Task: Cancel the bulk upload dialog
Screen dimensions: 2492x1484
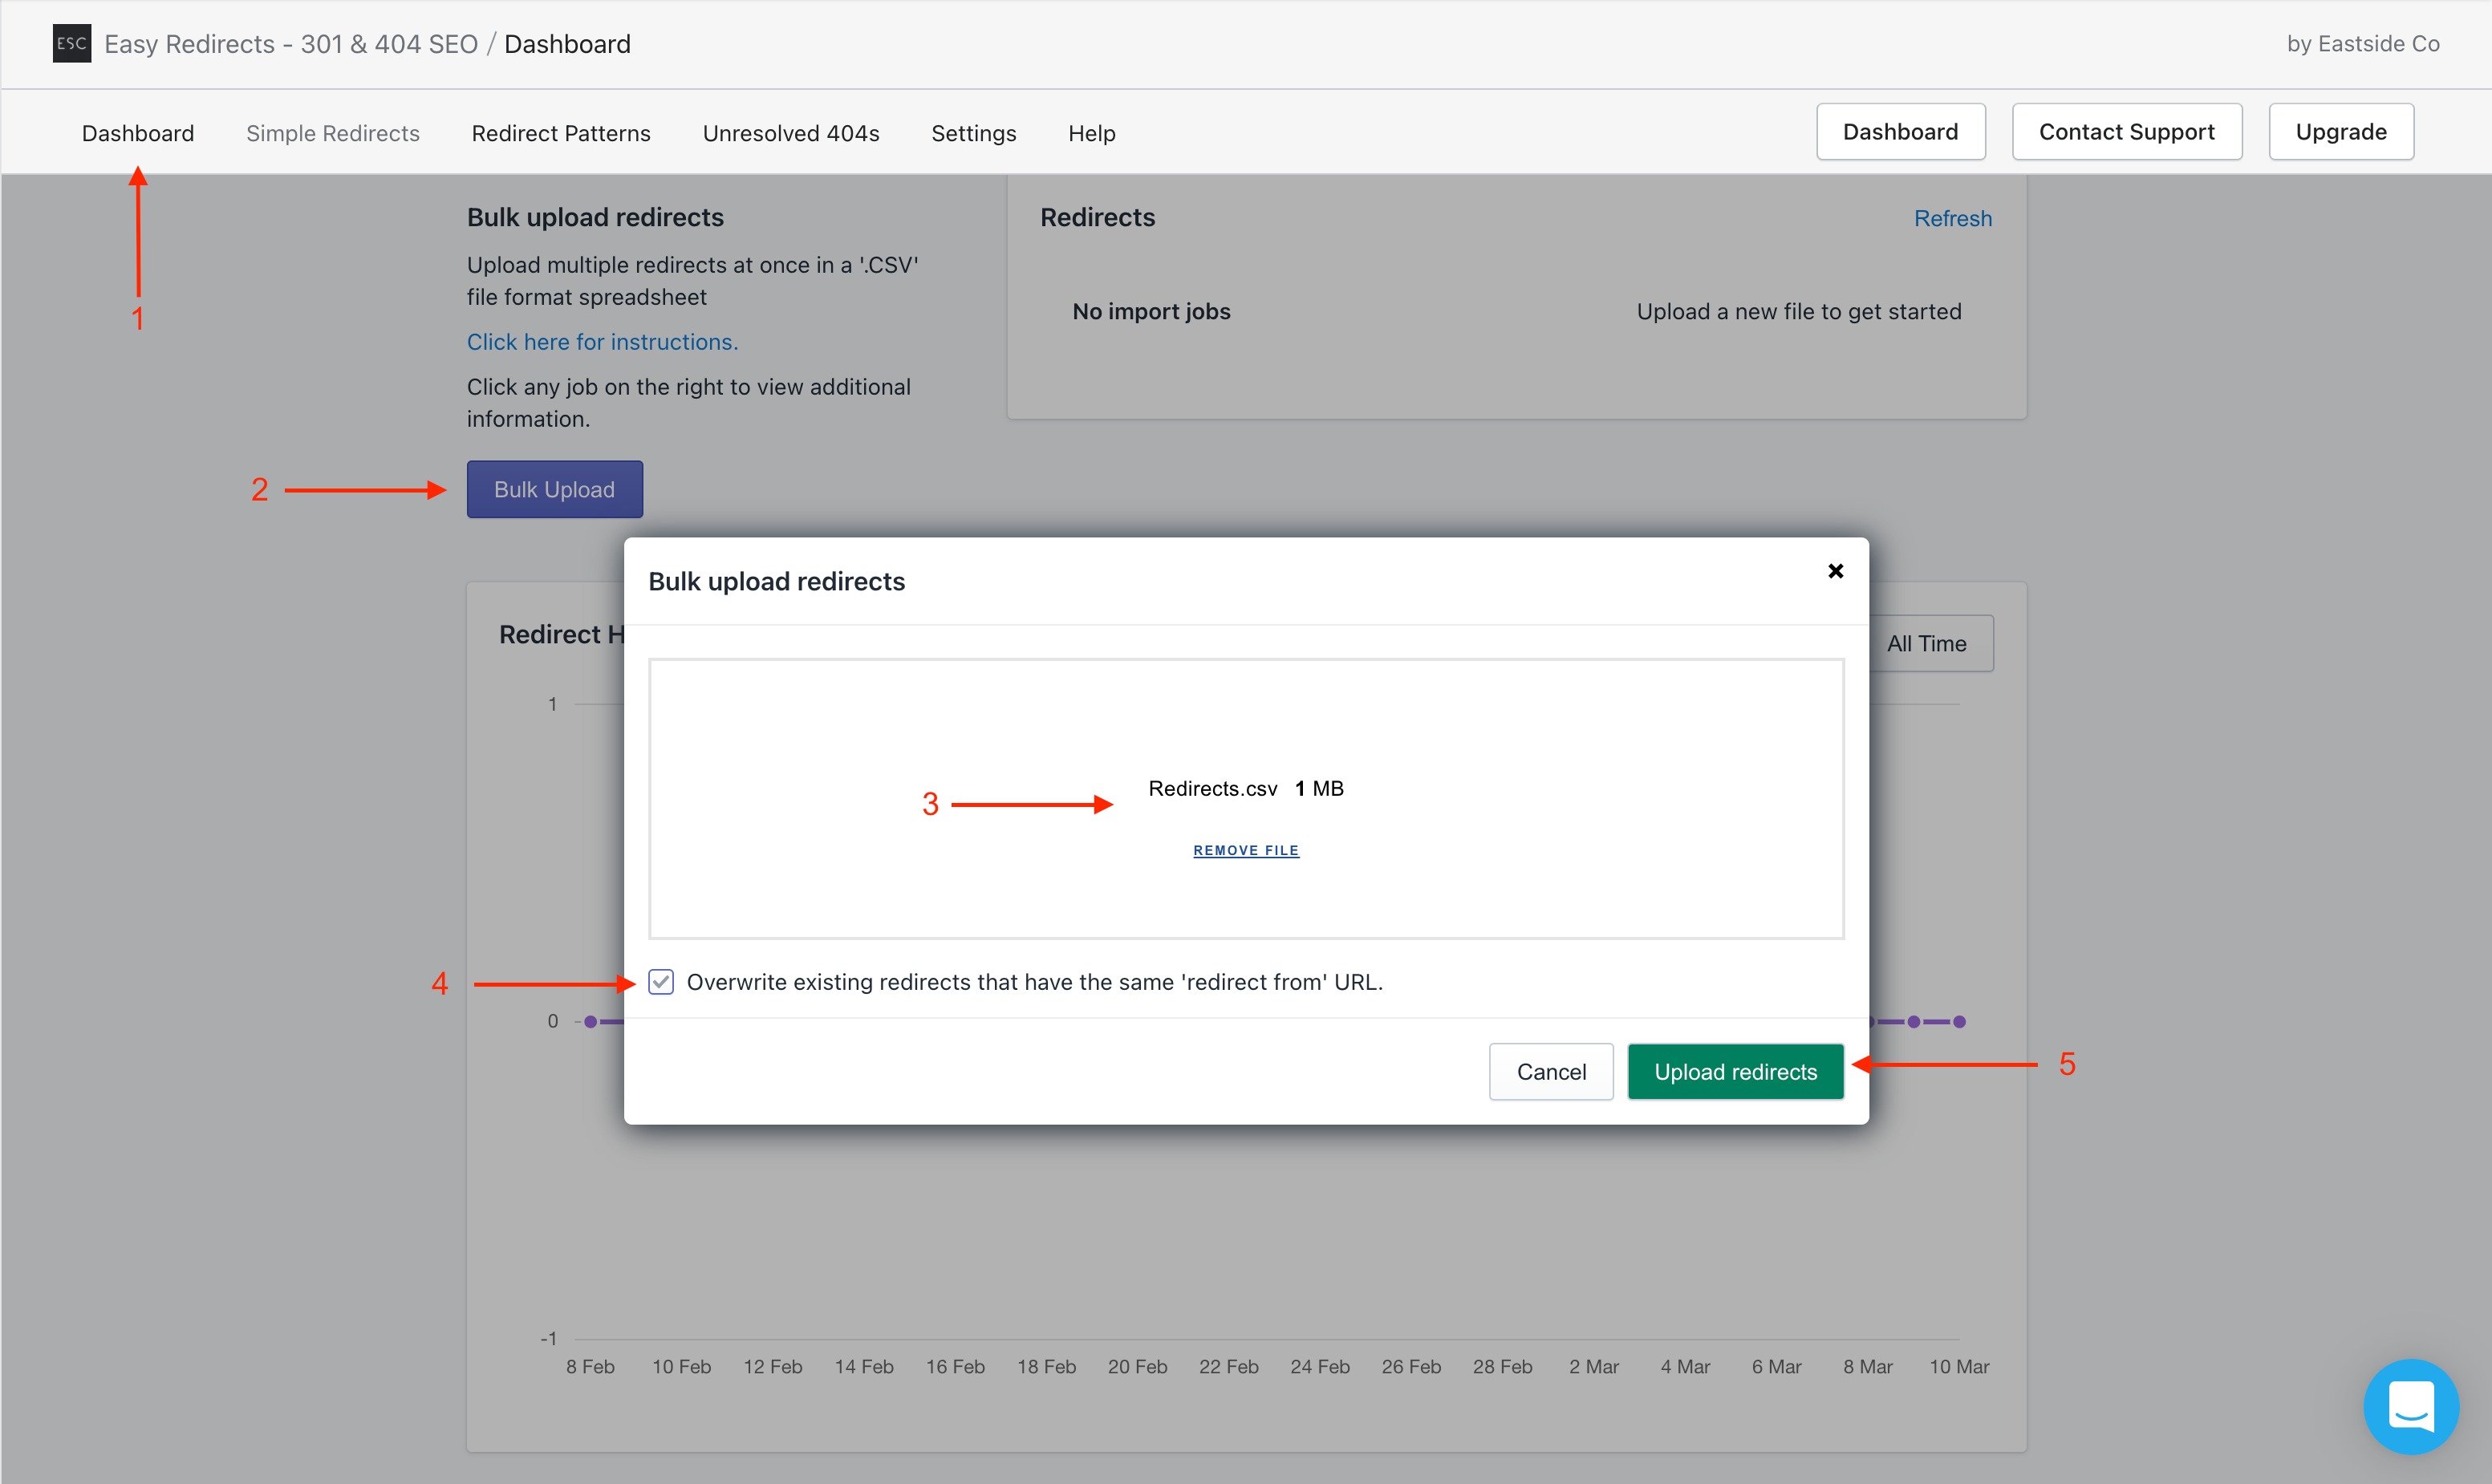Action: point(1551,1071)
